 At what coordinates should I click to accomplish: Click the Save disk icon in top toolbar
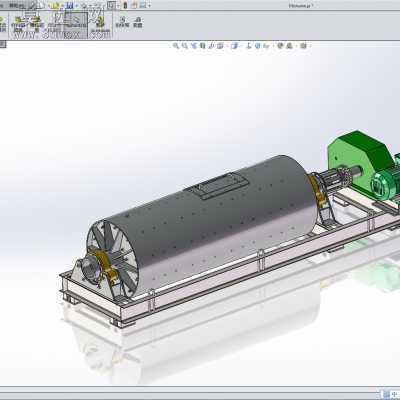[69, 5]
